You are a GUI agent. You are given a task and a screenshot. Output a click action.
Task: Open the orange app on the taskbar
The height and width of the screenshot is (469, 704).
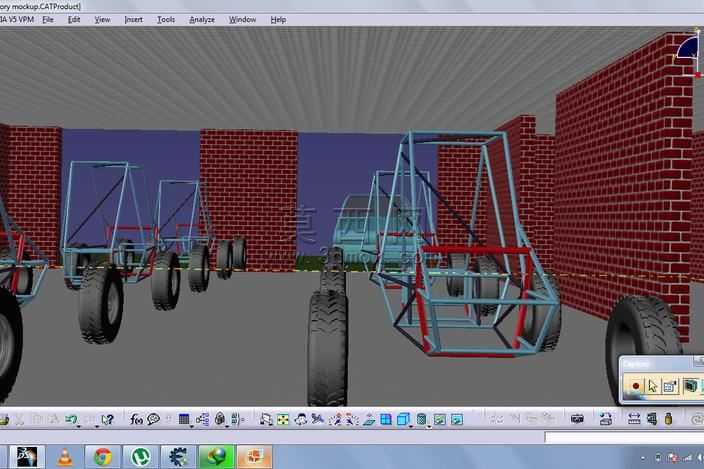click(254, 457)
